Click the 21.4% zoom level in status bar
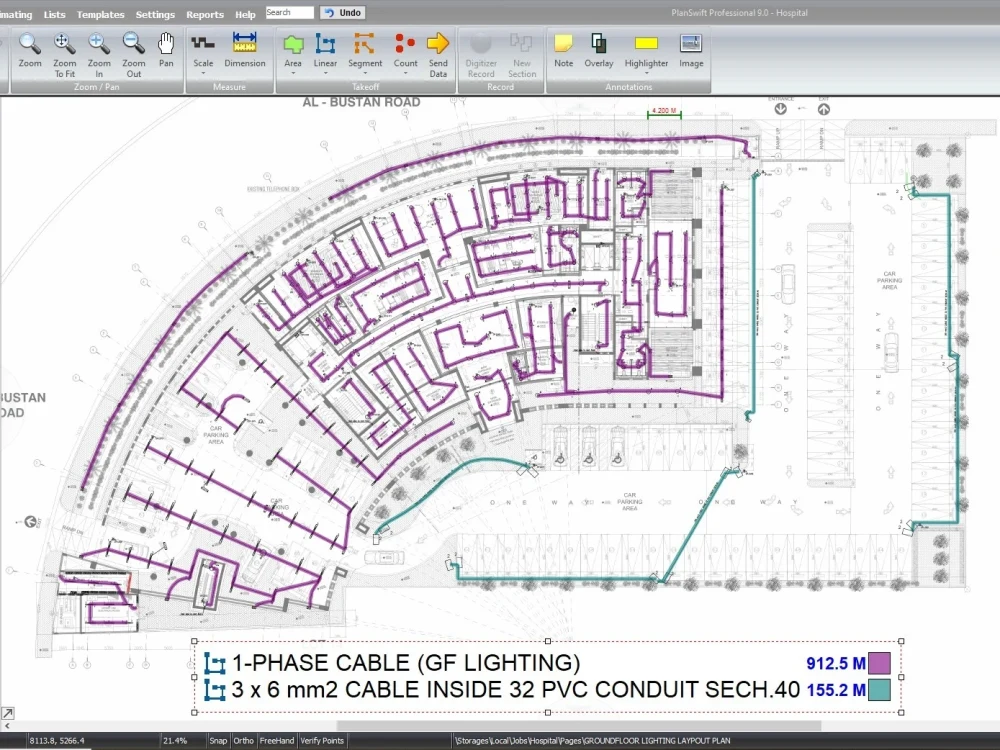The height and width of the screenshot is (750, 1000). 175,740
